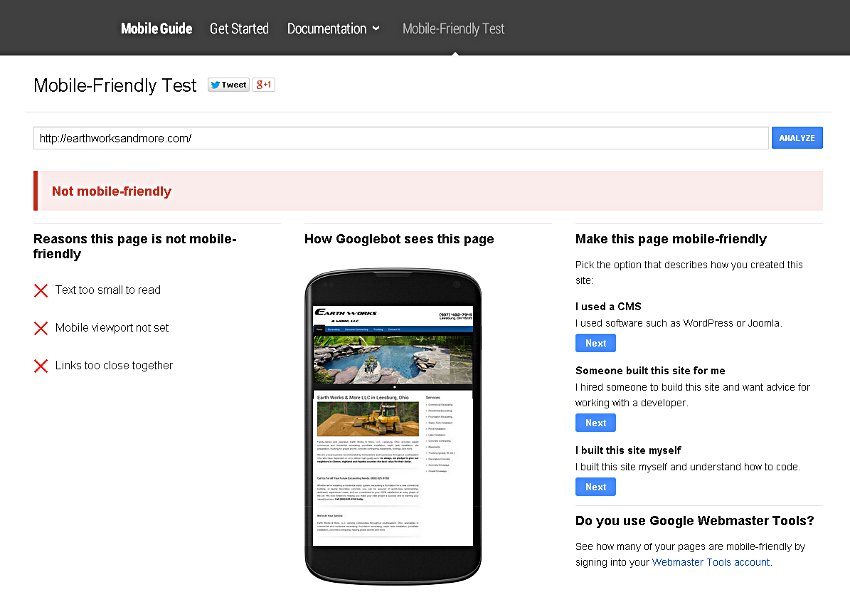Open the Webmaster Tools account link
This screenshot has height=600, width=850.
coord(710,563)
